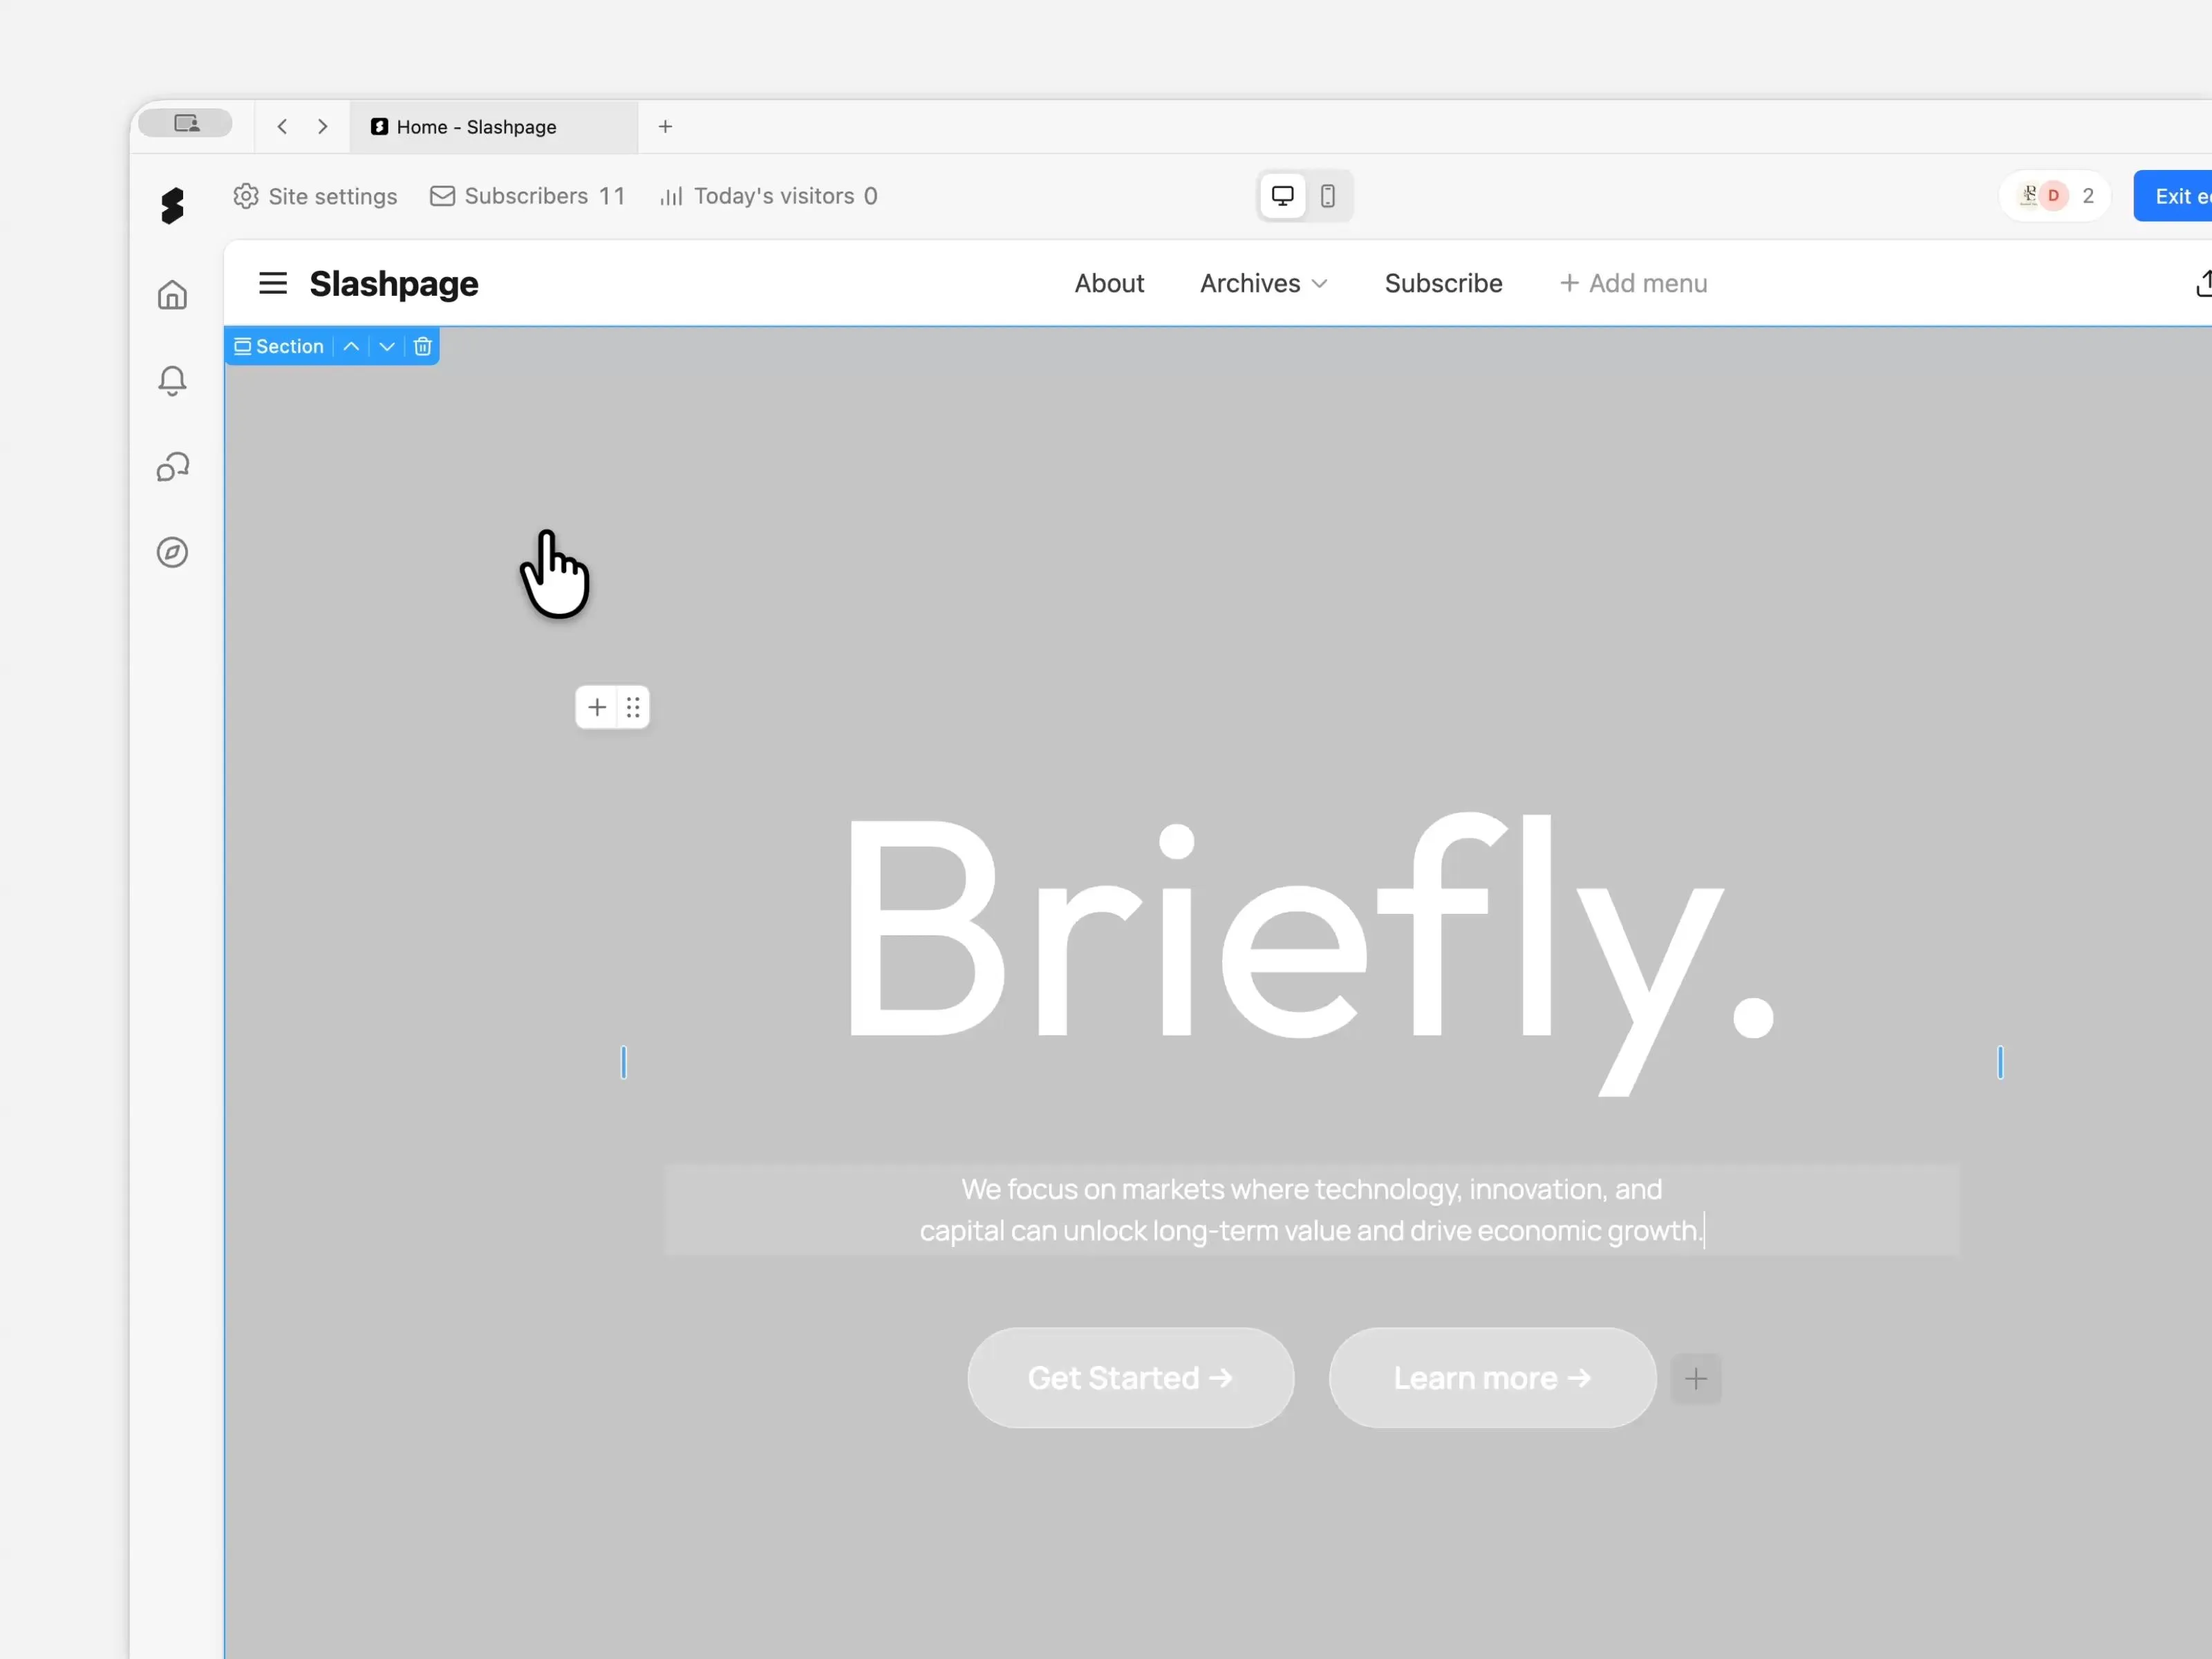
Task: Open the Explore compass icon
Action: coord(172,553)
